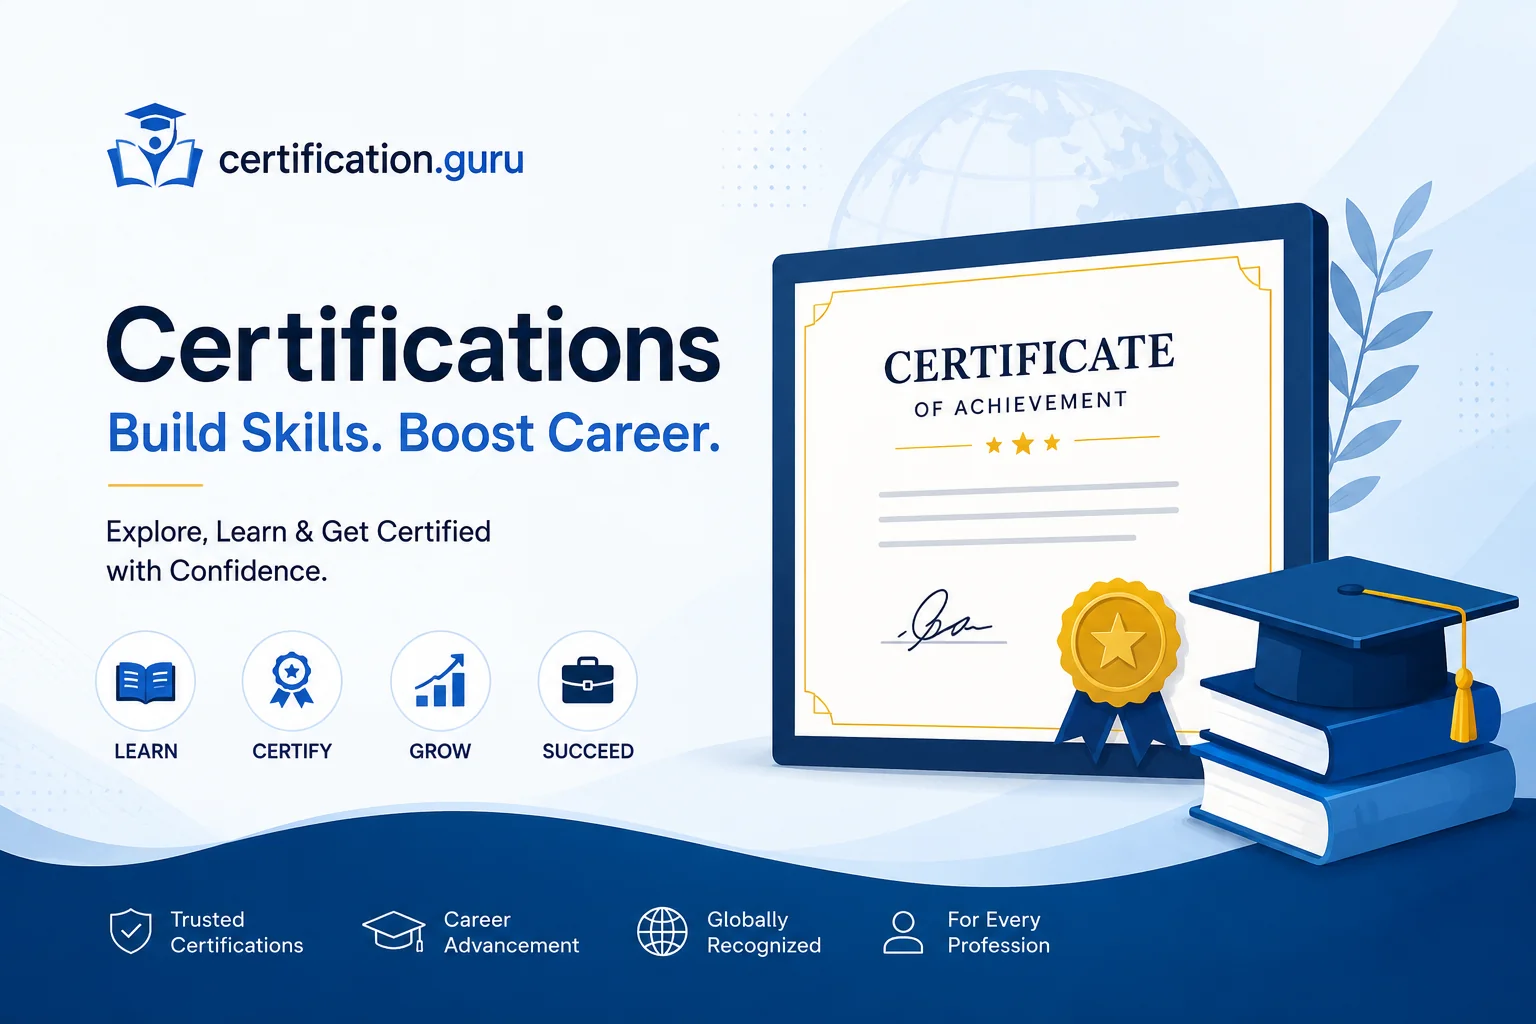Click the CERTIFY label
This screenshot has height=1024, width=1536.
(x=292, y=751)
